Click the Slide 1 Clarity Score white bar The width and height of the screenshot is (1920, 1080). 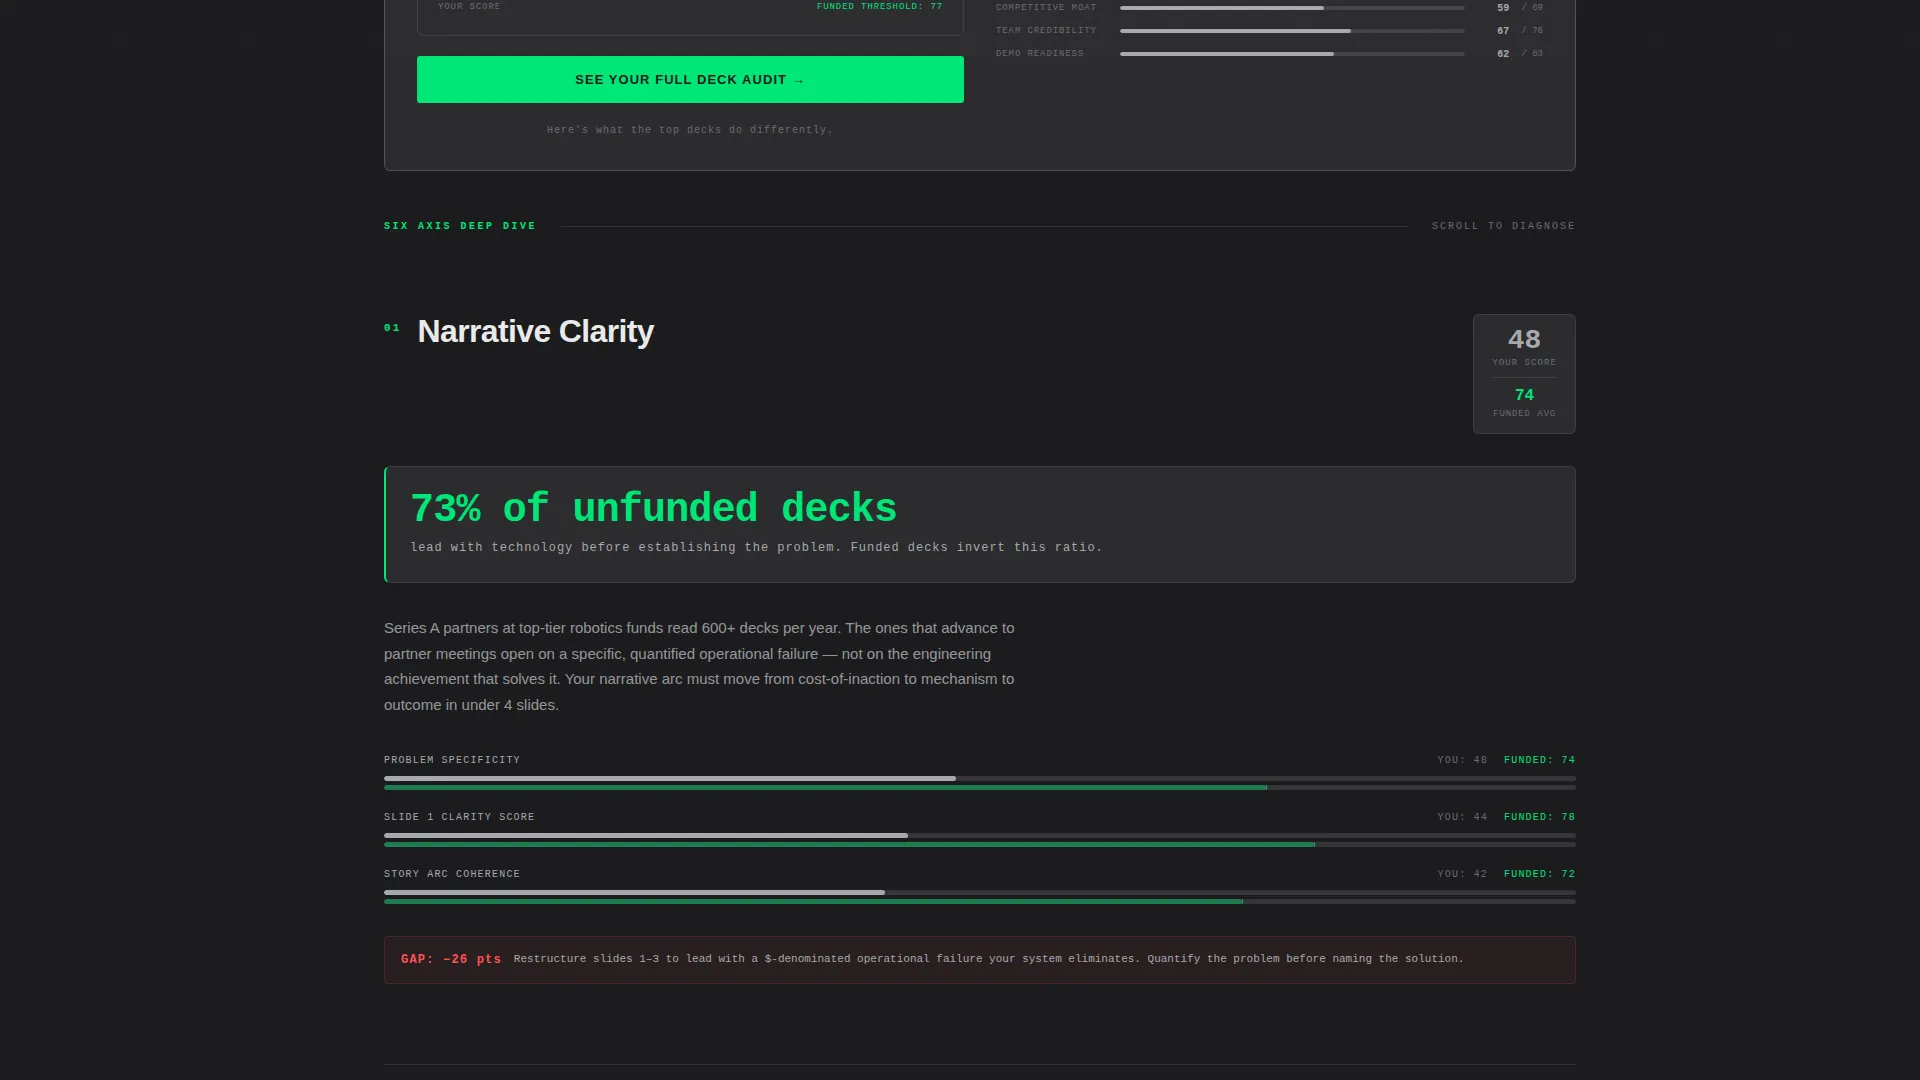point(980,835)
